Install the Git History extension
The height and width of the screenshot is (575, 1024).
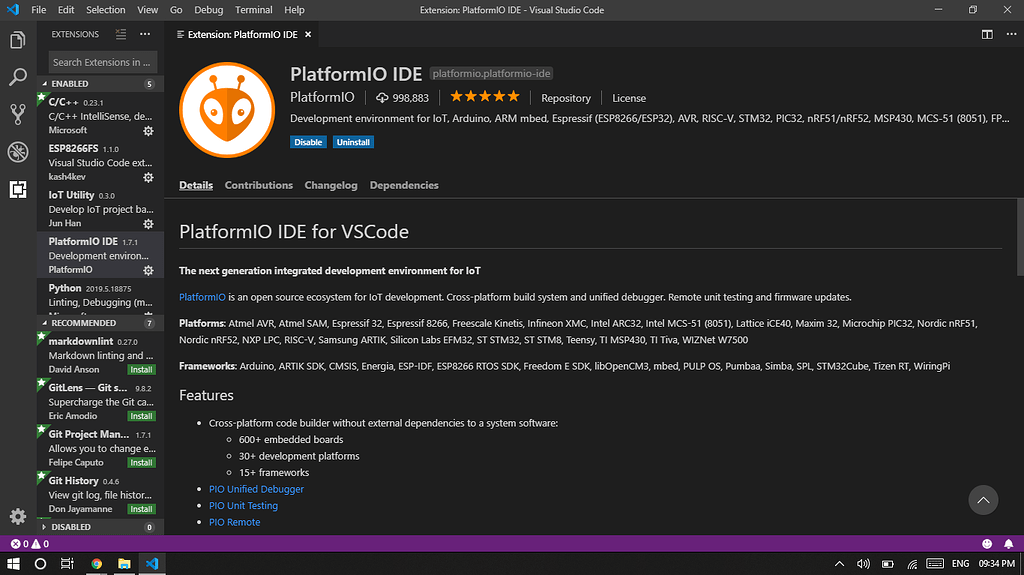click(141, 509)
